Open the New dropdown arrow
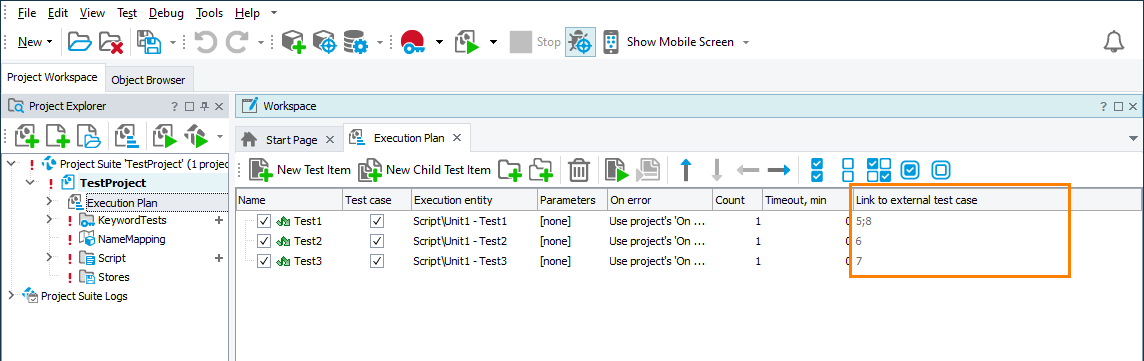1144x361 pixels. [49, 42]
